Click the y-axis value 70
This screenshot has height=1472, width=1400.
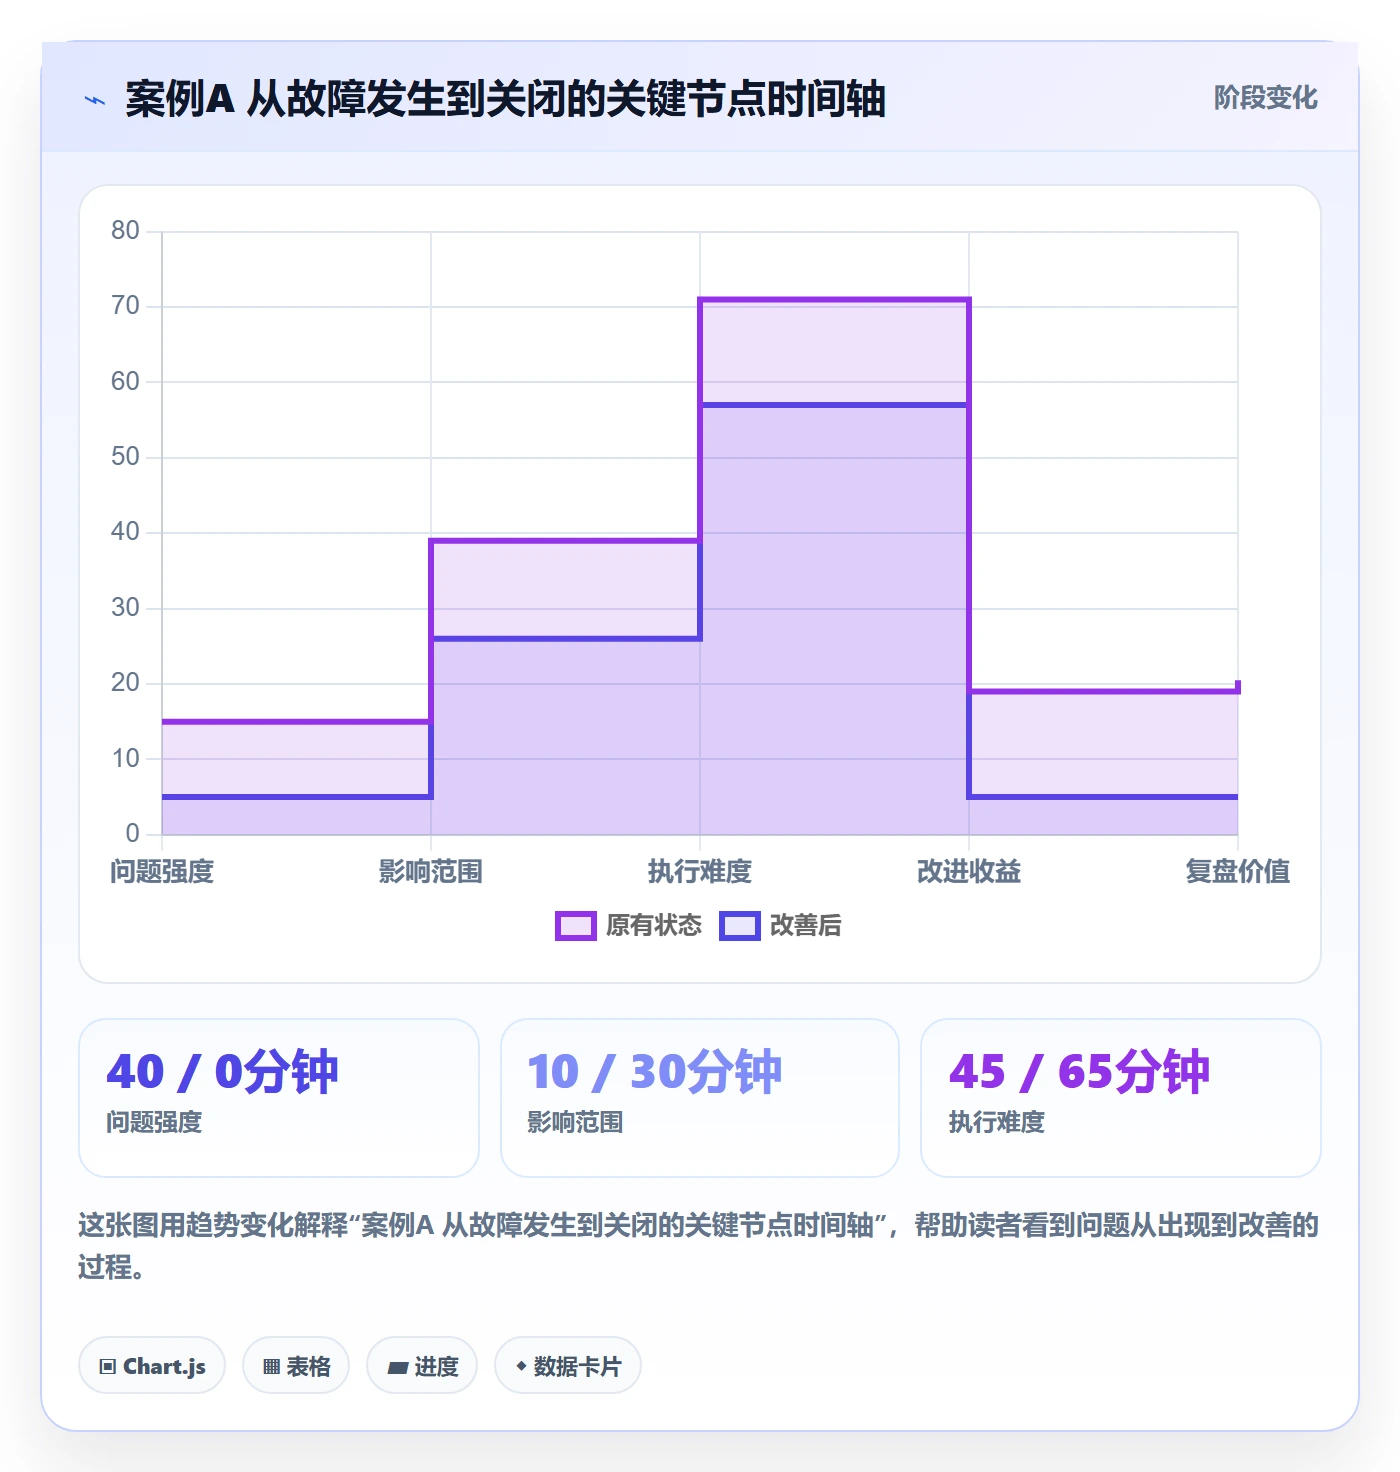click(x=125, y=306)
